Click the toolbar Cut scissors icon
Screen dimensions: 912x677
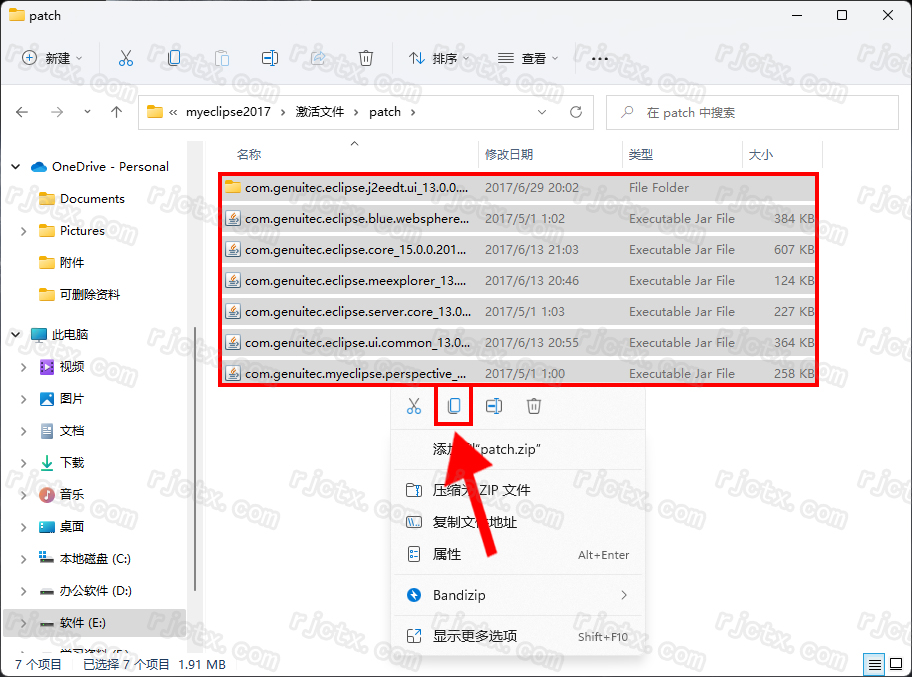(126, 58)
